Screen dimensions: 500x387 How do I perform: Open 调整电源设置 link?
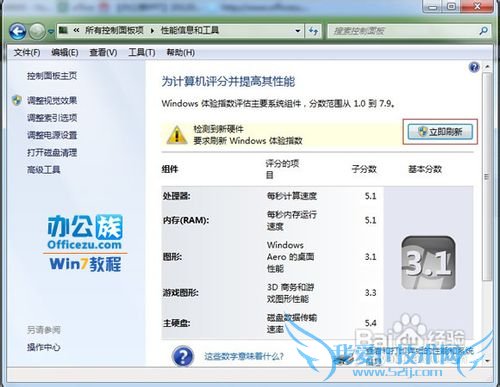click(x=52, y=135)
